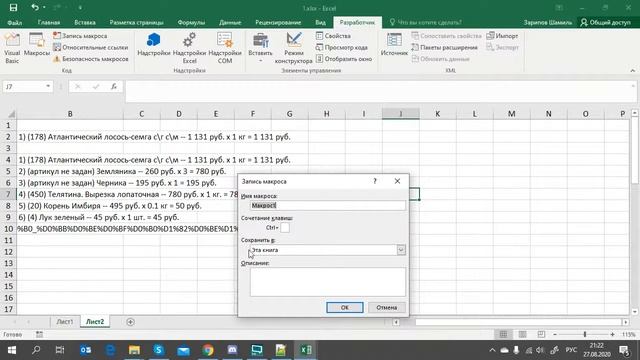Click the Select All corner triangle
The height and width of the screenshot is (360, 640).
point(11,114)
